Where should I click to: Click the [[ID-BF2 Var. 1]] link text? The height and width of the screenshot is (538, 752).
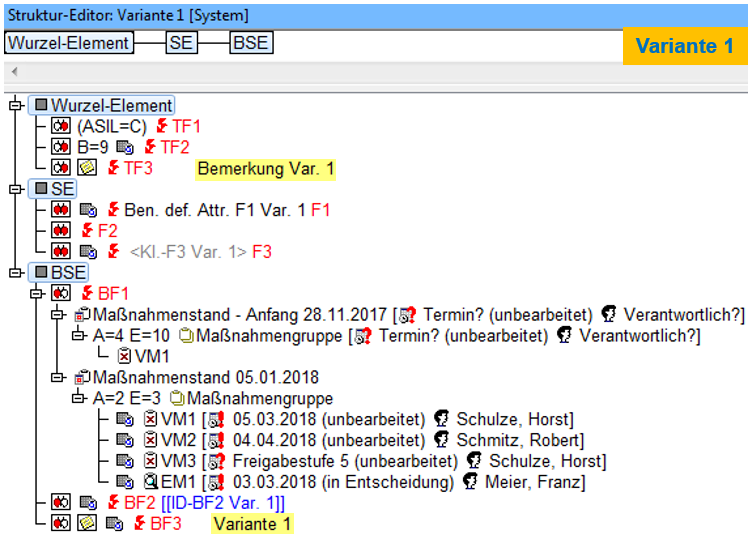tap(223, 503)
